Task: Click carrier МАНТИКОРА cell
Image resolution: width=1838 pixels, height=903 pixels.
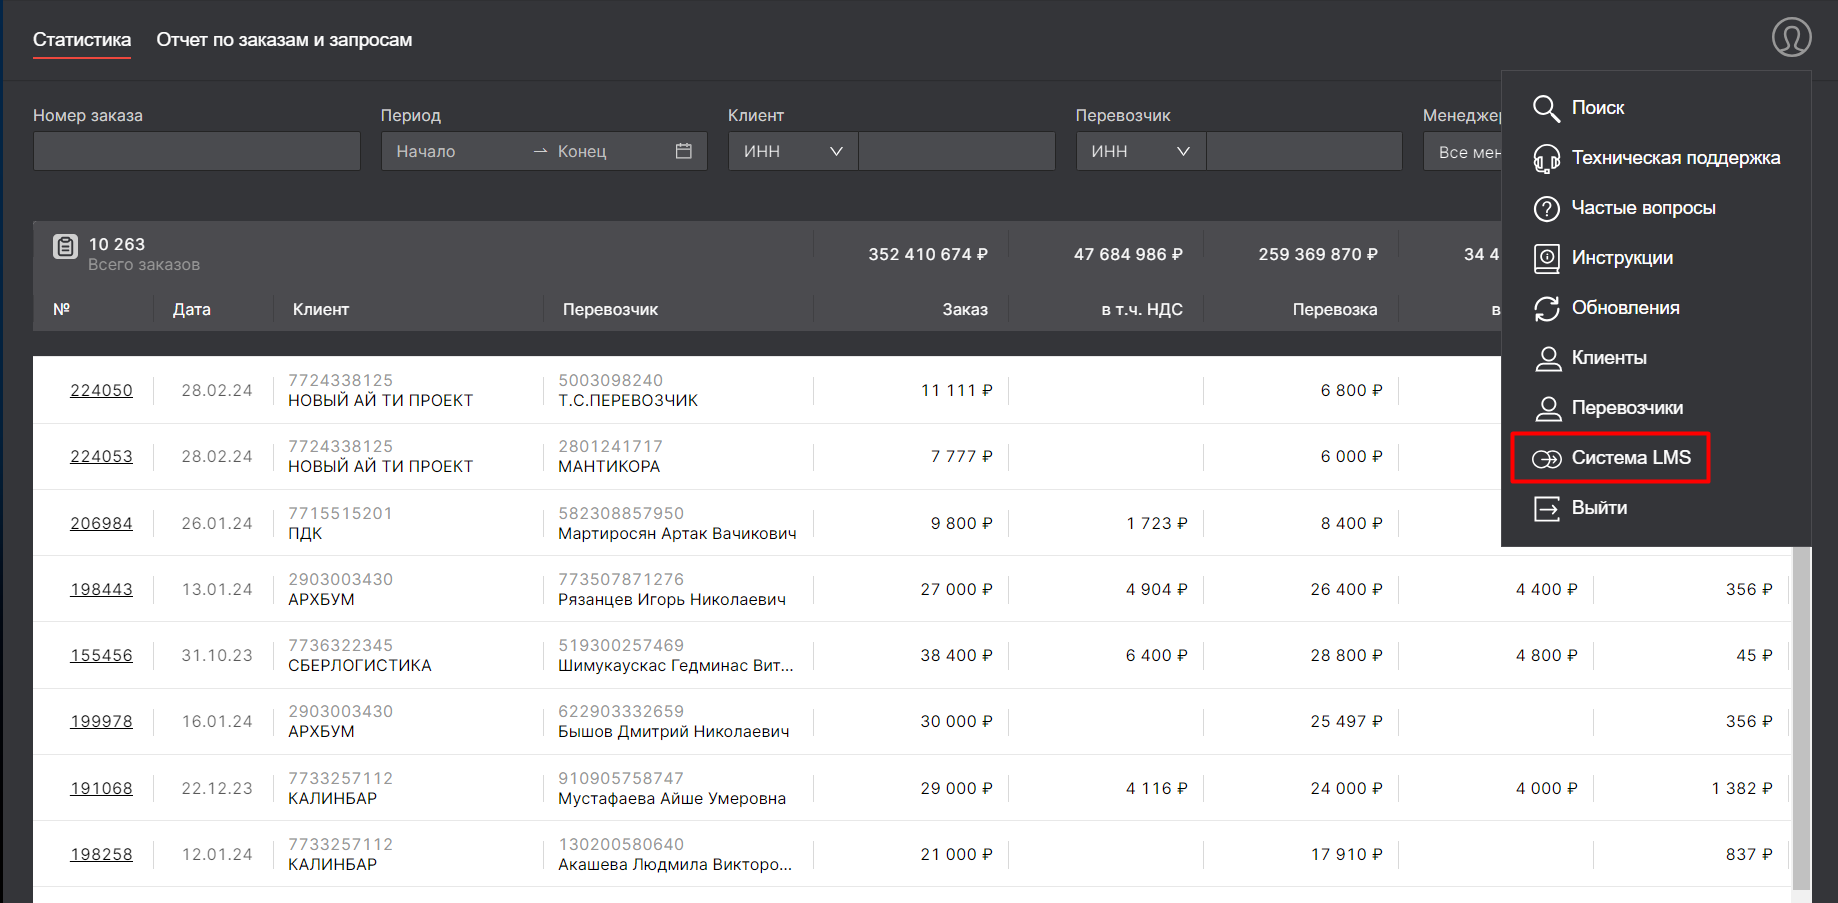Action: coord(609,466)
